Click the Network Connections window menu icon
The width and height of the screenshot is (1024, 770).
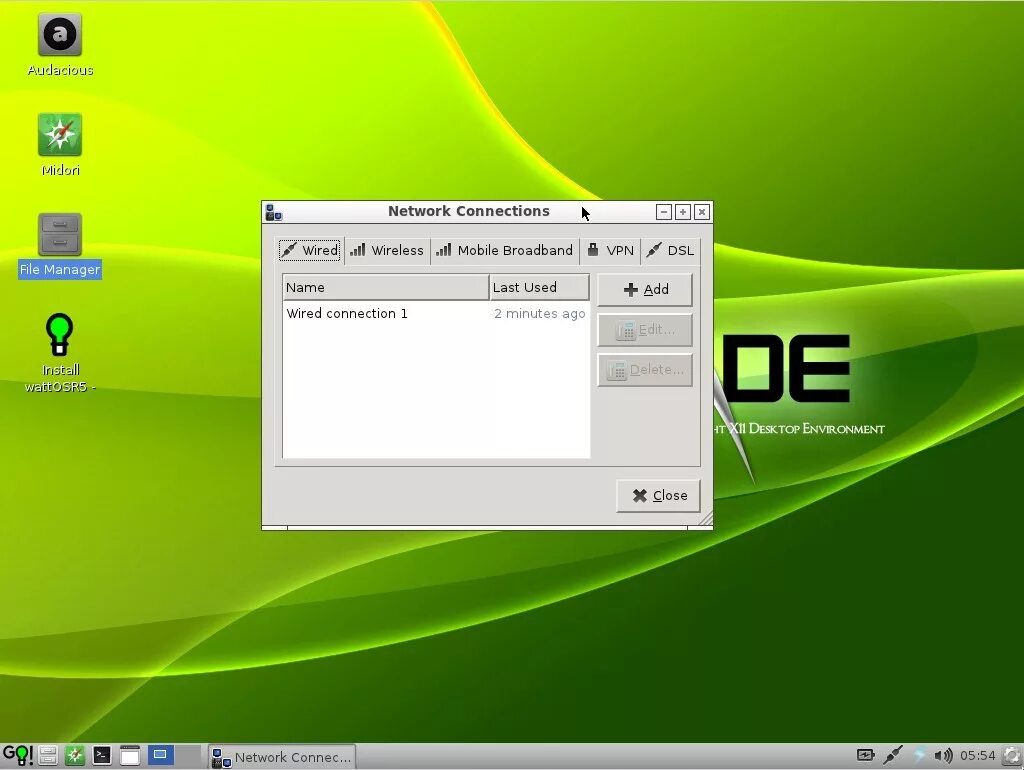click(274, 212)
